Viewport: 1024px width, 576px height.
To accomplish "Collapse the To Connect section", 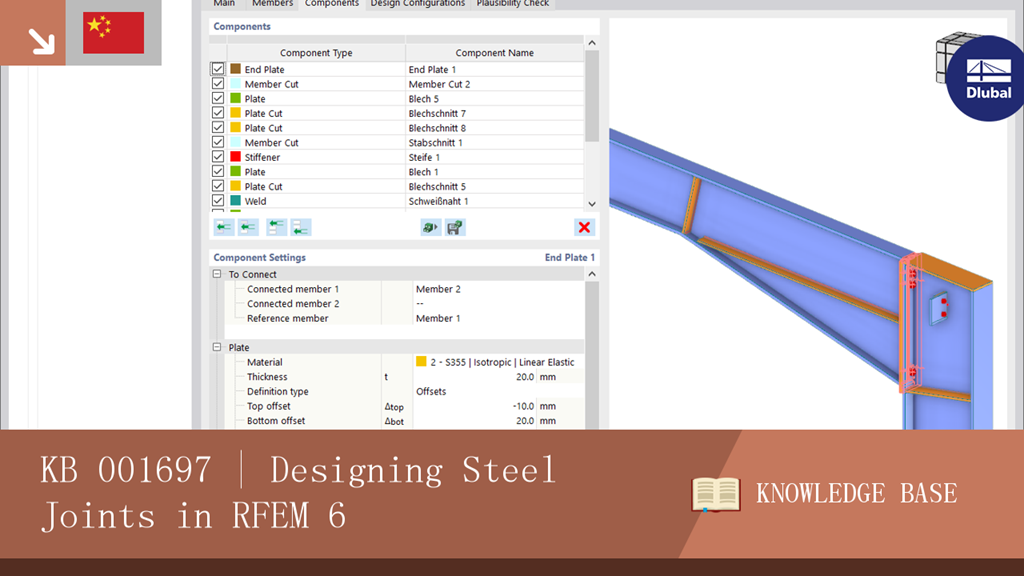I will click(x=217, y=274).
